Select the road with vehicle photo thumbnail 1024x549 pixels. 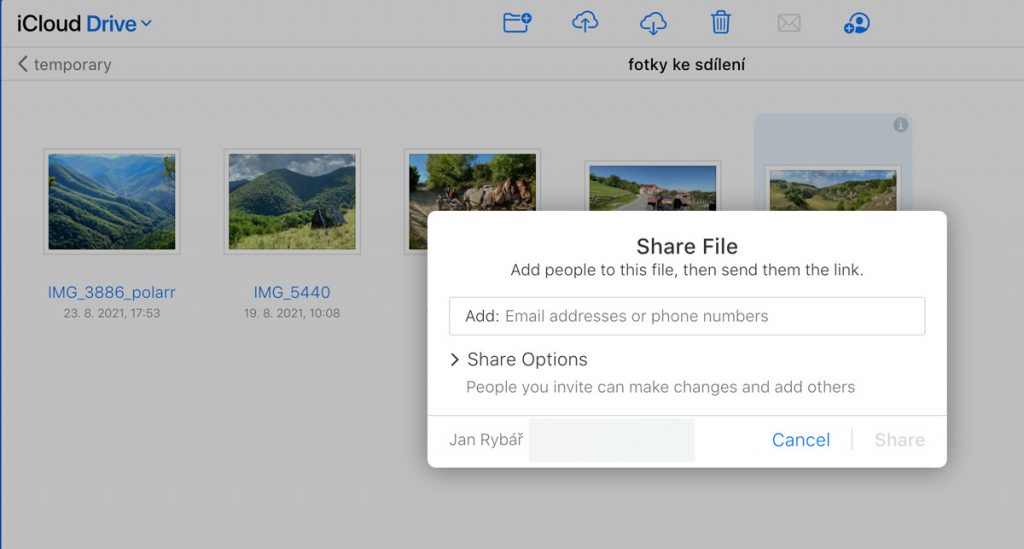650,188
